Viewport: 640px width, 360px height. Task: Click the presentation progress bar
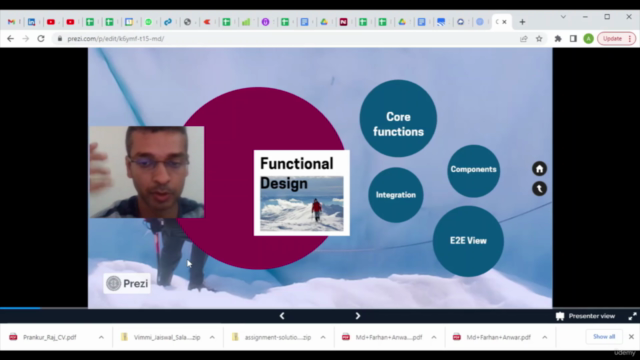[320, 308]
